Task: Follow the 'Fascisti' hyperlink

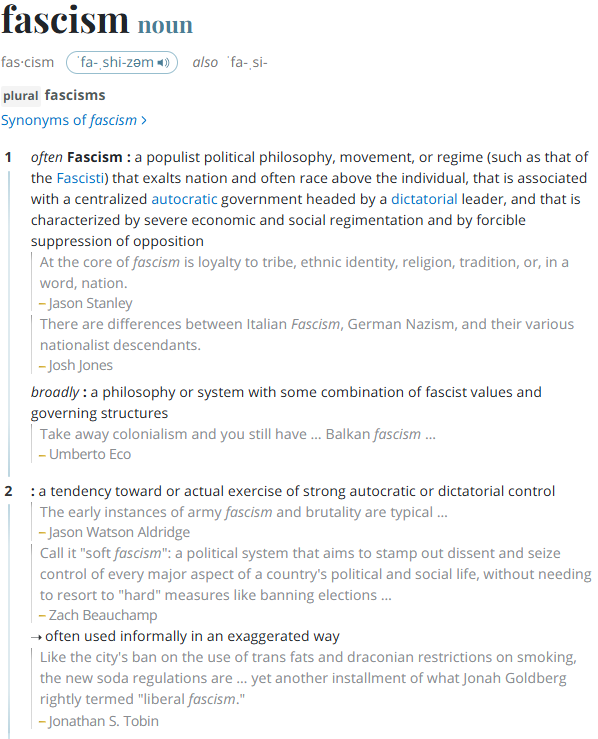Action: pos(80,178)
